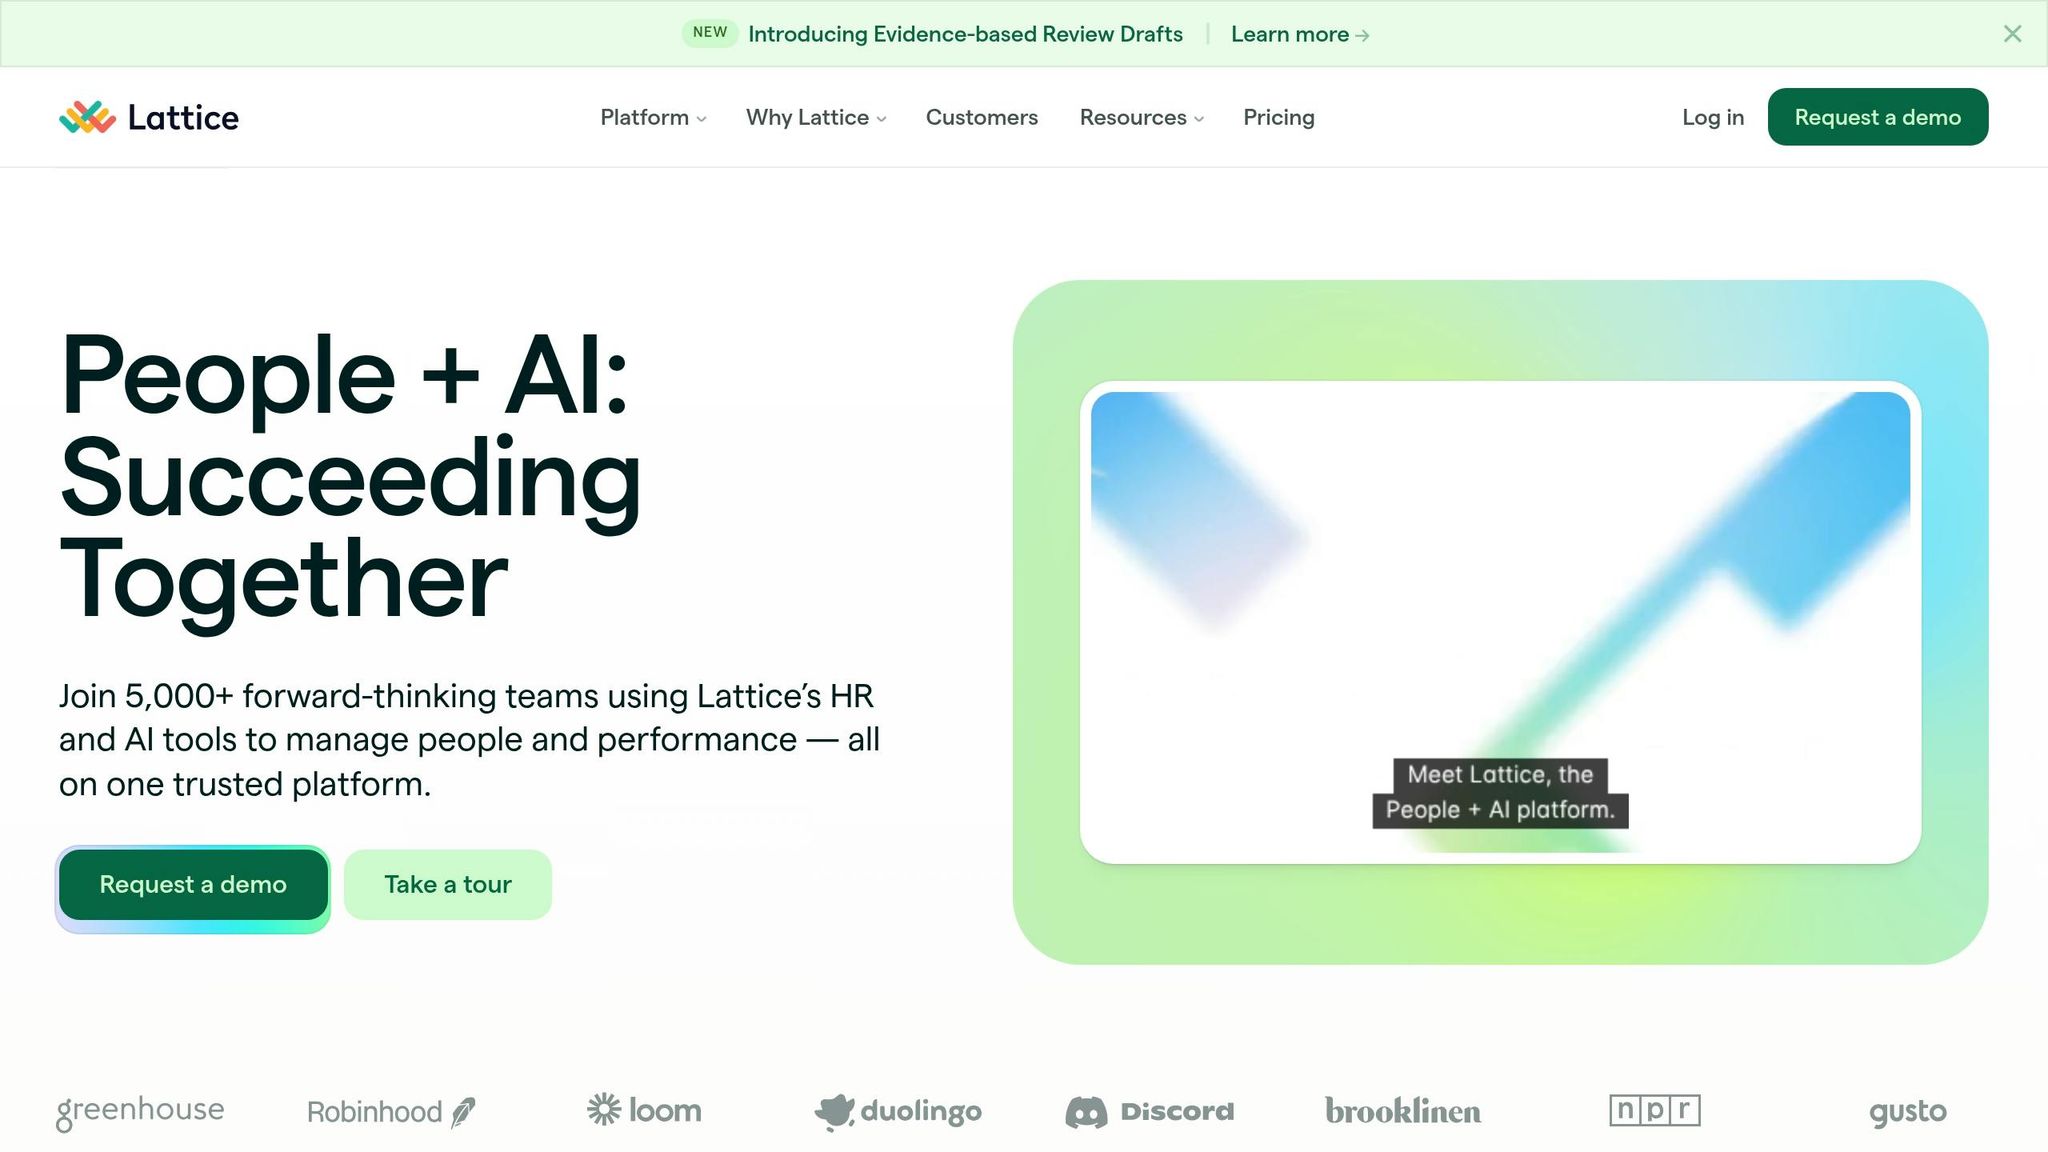
Task: Go to the Customers page
Action: (982, 117)
